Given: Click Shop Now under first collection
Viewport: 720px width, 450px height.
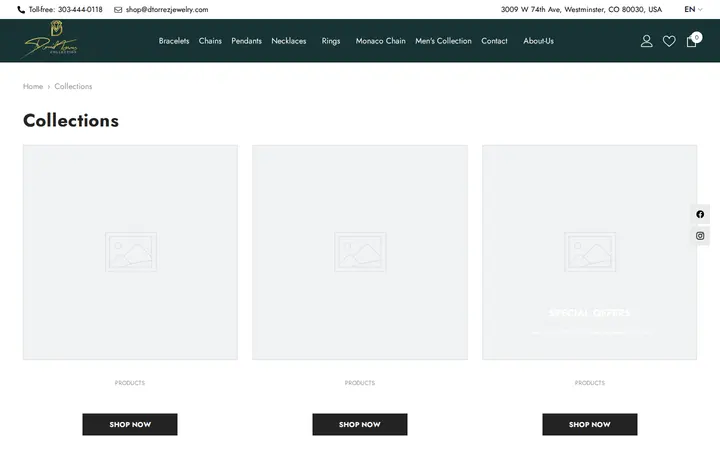Looking at the screenshot, I should (130, 424).
